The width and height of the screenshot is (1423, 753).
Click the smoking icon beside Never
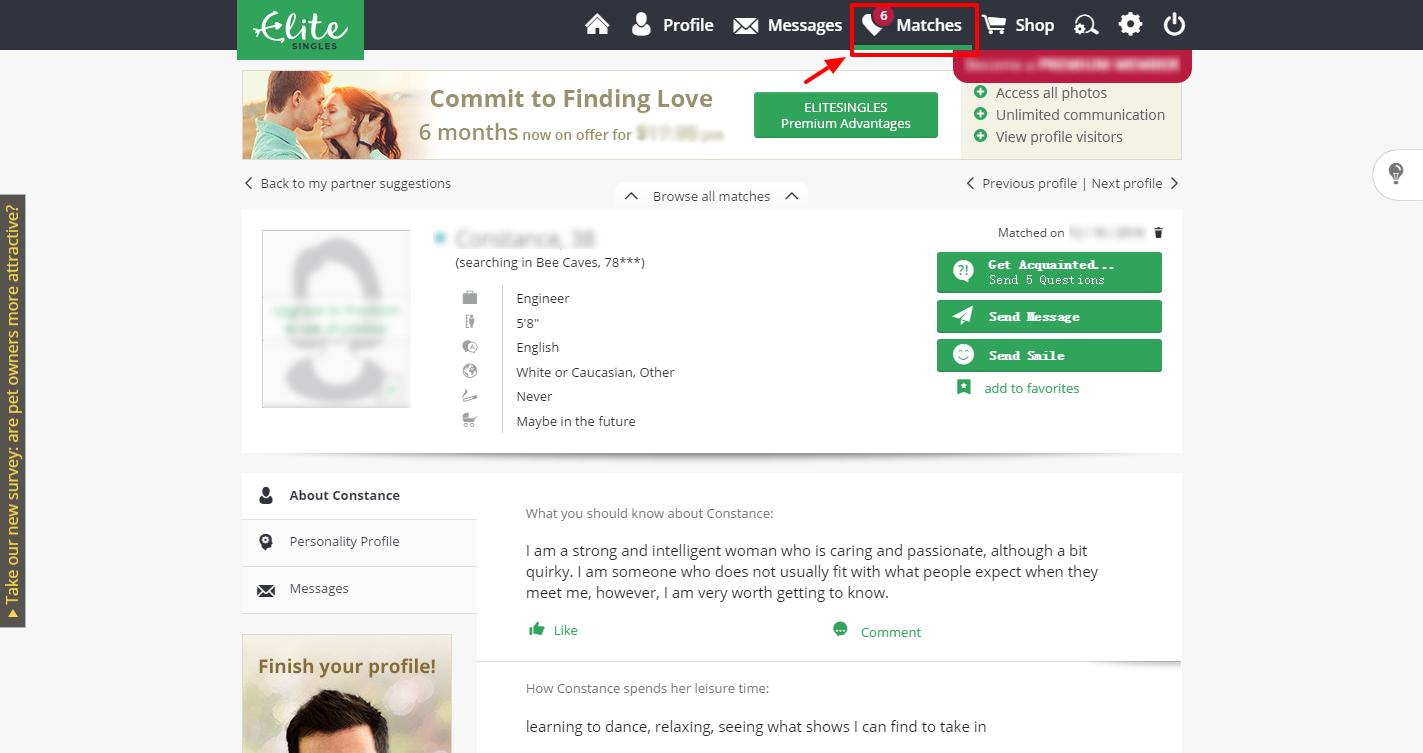tap(470, 396)
